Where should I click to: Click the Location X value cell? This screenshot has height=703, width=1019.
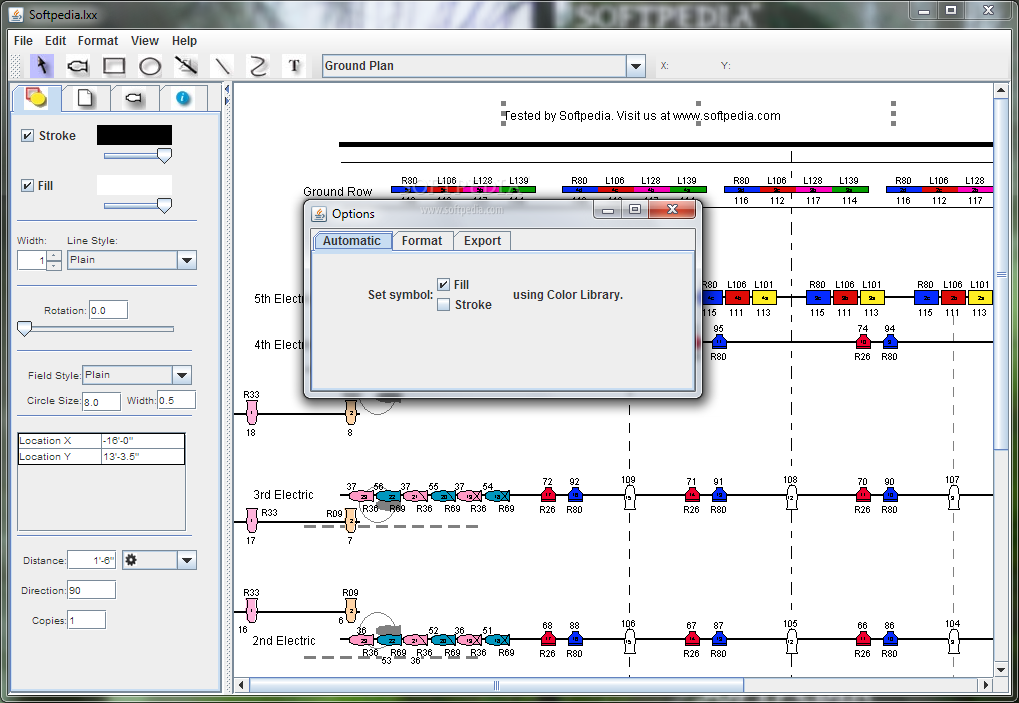pyautogui.click(x=142, y=441)
